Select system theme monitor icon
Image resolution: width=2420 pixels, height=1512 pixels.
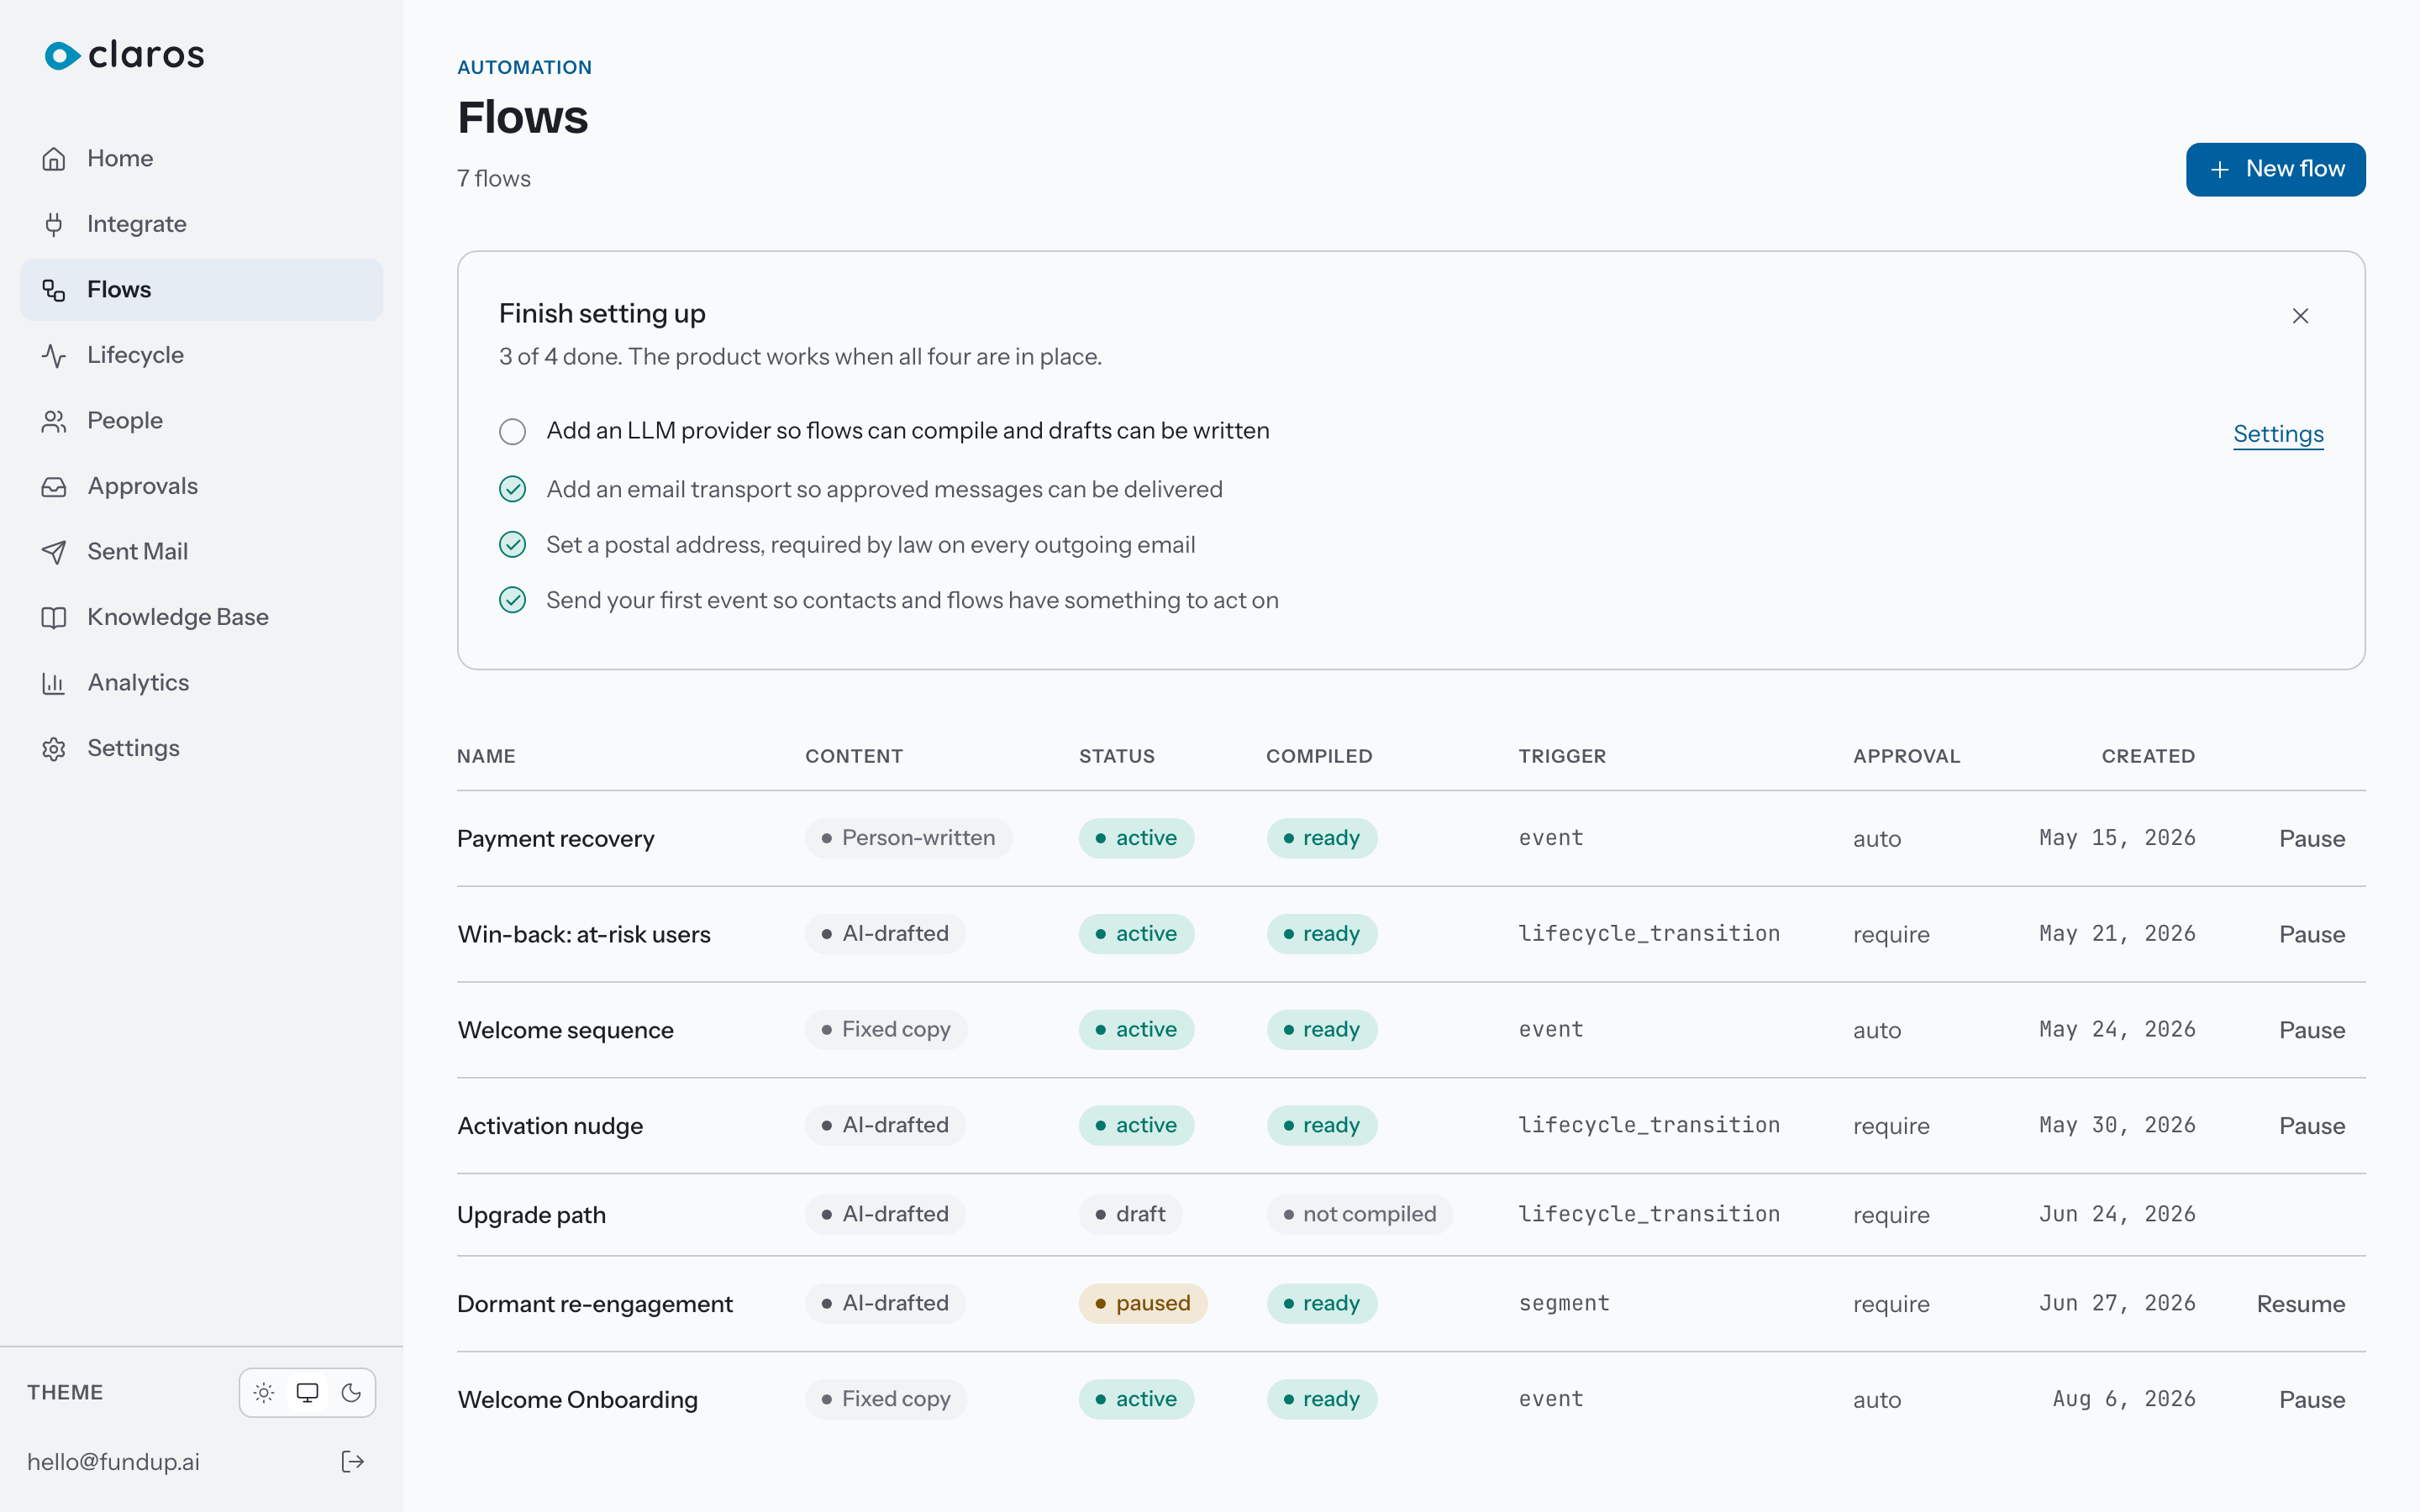coord(308,1392)
